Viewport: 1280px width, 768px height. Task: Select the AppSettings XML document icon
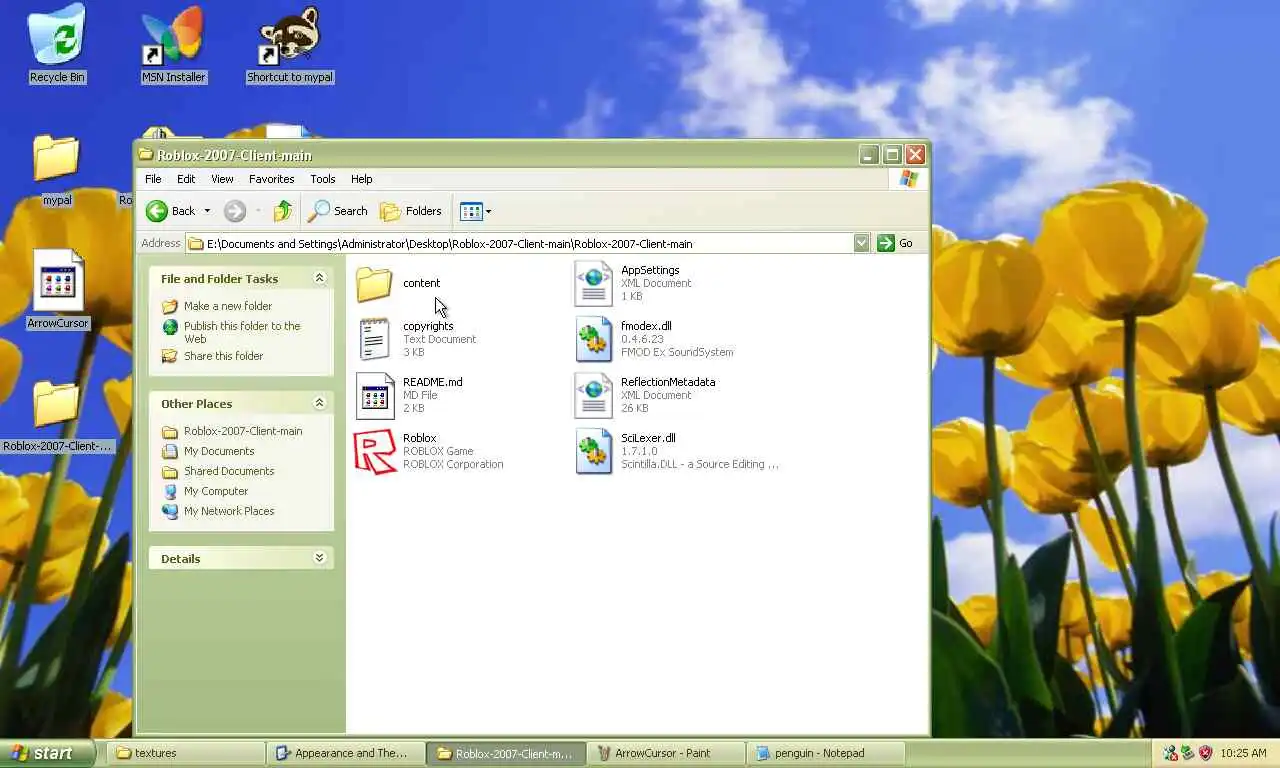(x=593, y=284)
